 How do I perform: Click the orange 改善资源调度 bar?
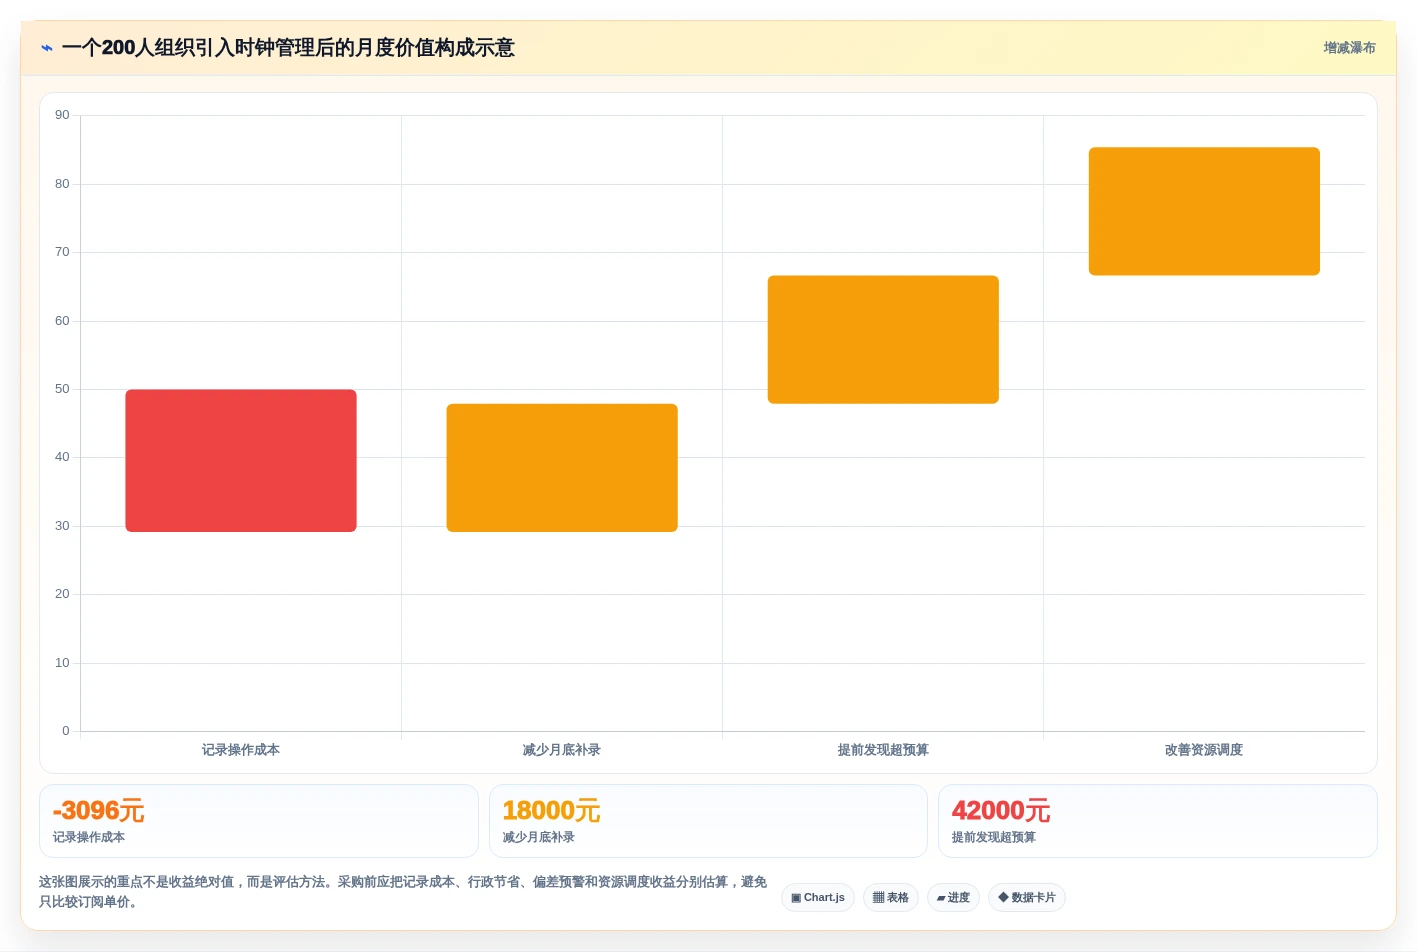click(x=1204, y=211)
